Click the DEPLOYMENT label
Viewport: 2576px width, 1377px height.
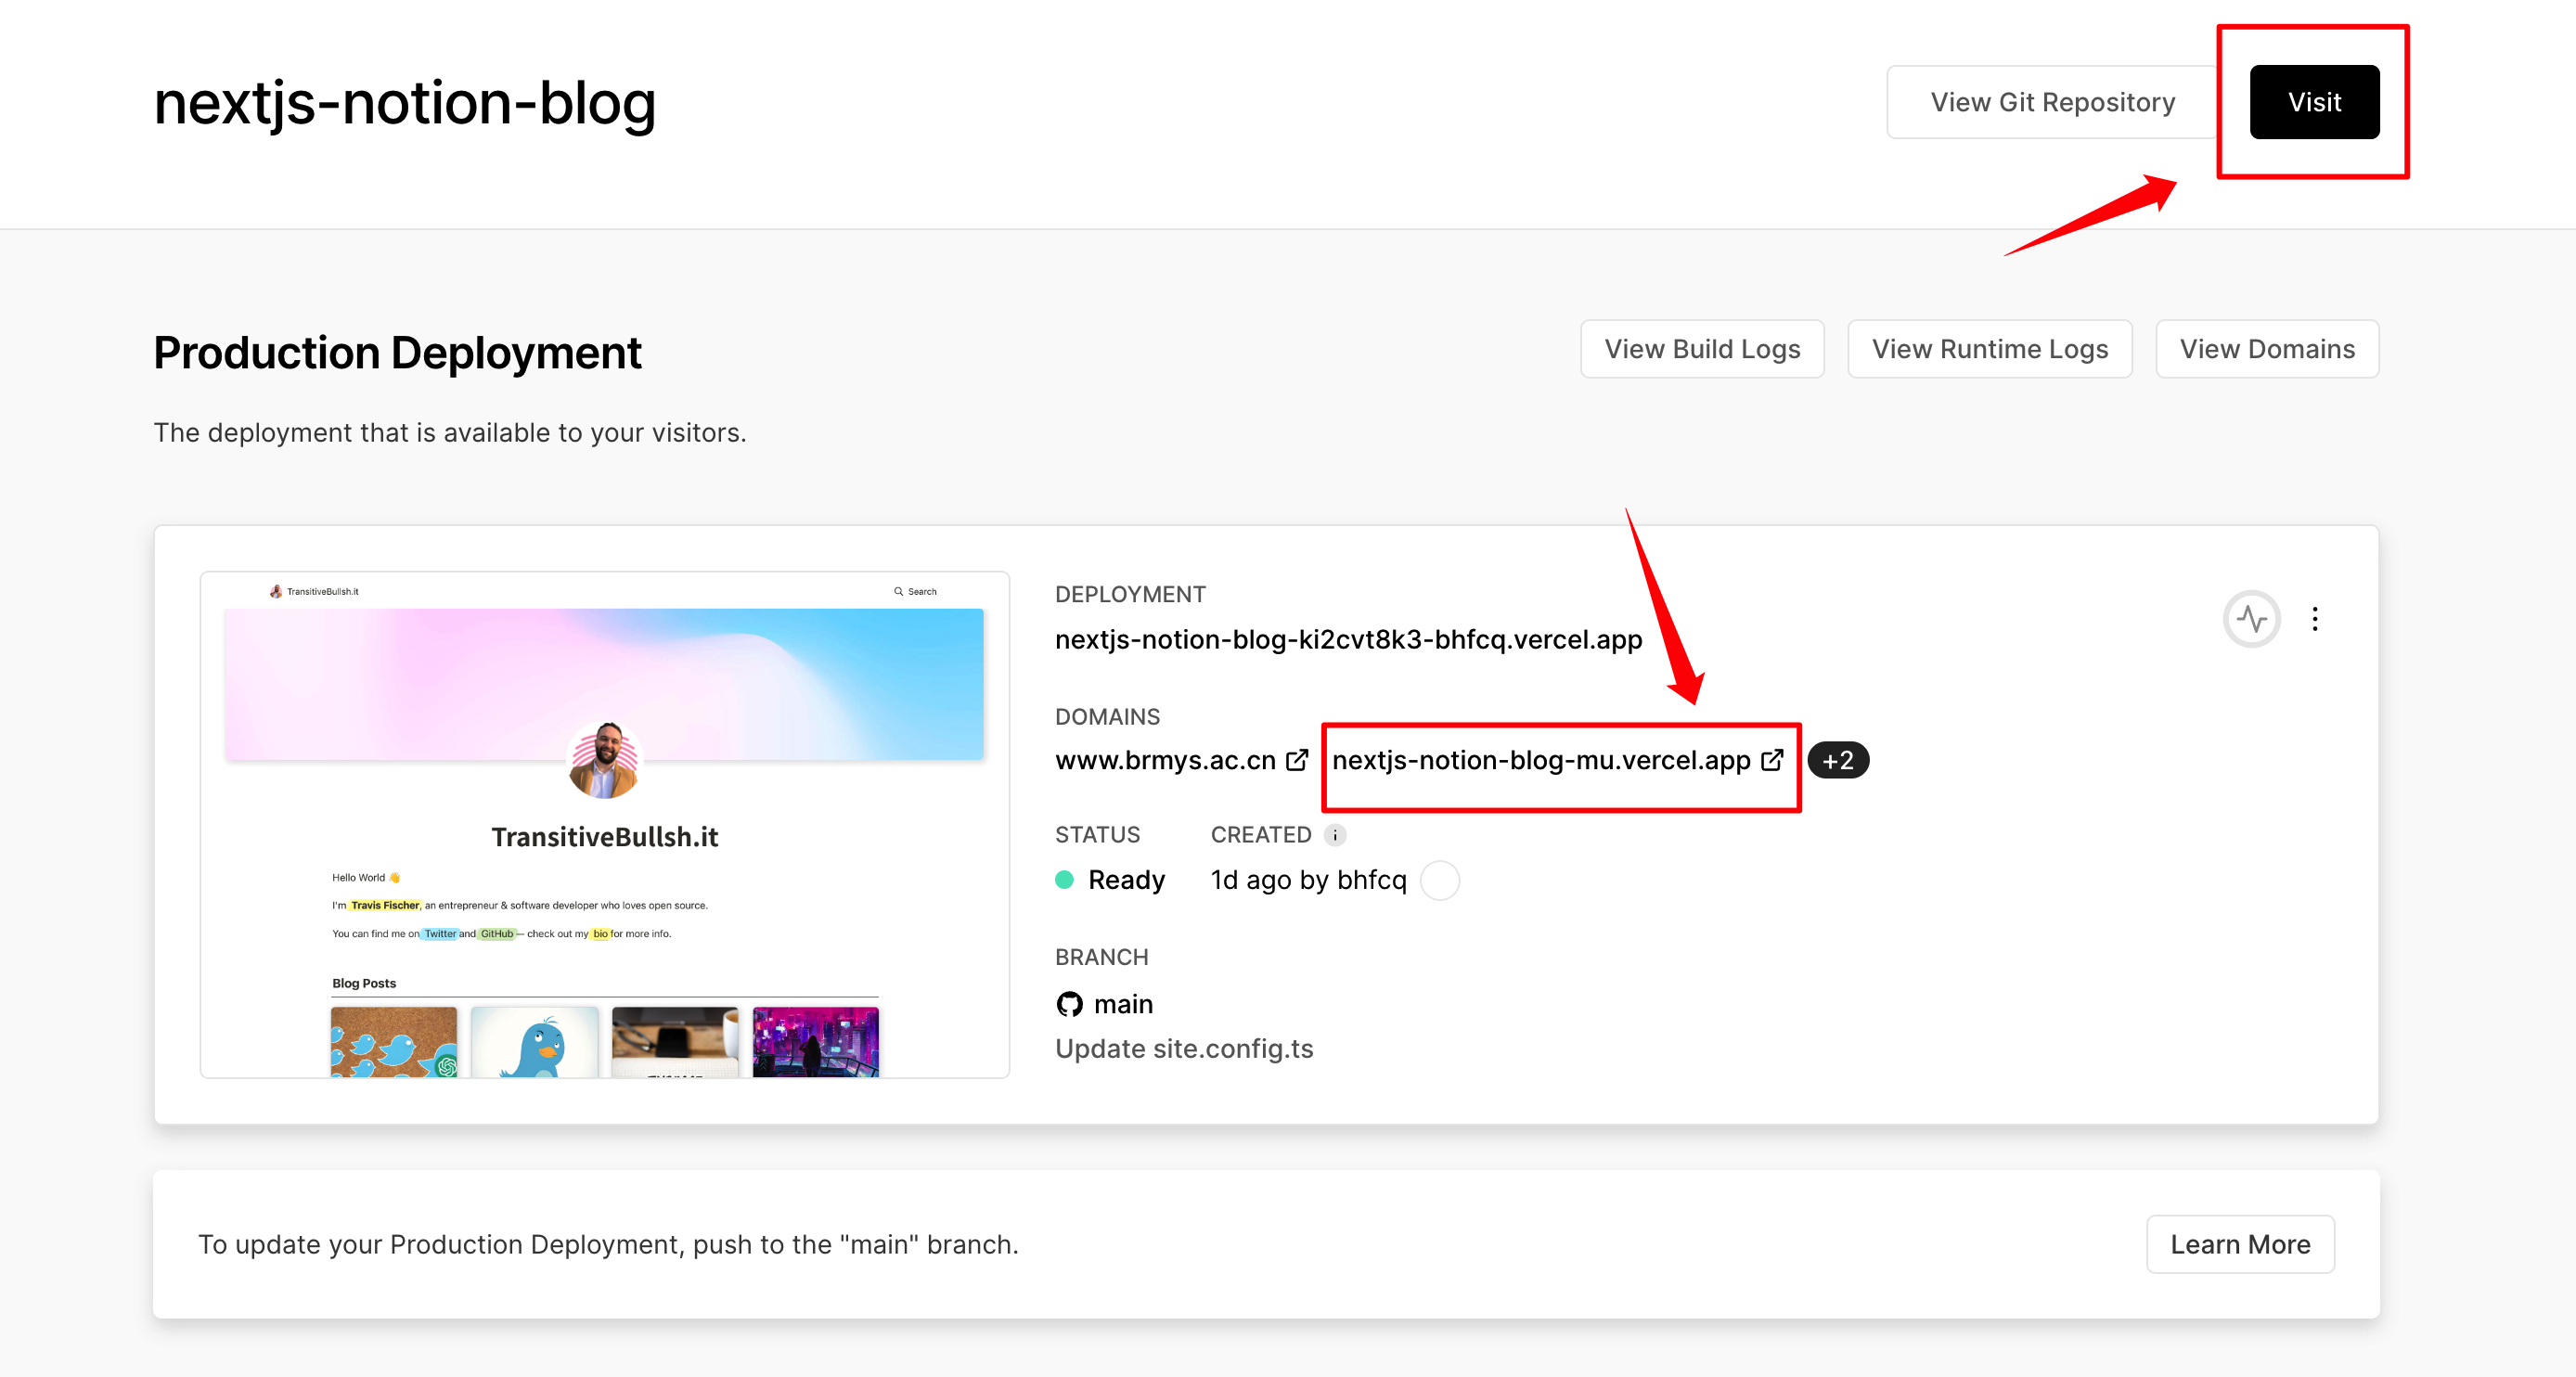click(1130, 594)
